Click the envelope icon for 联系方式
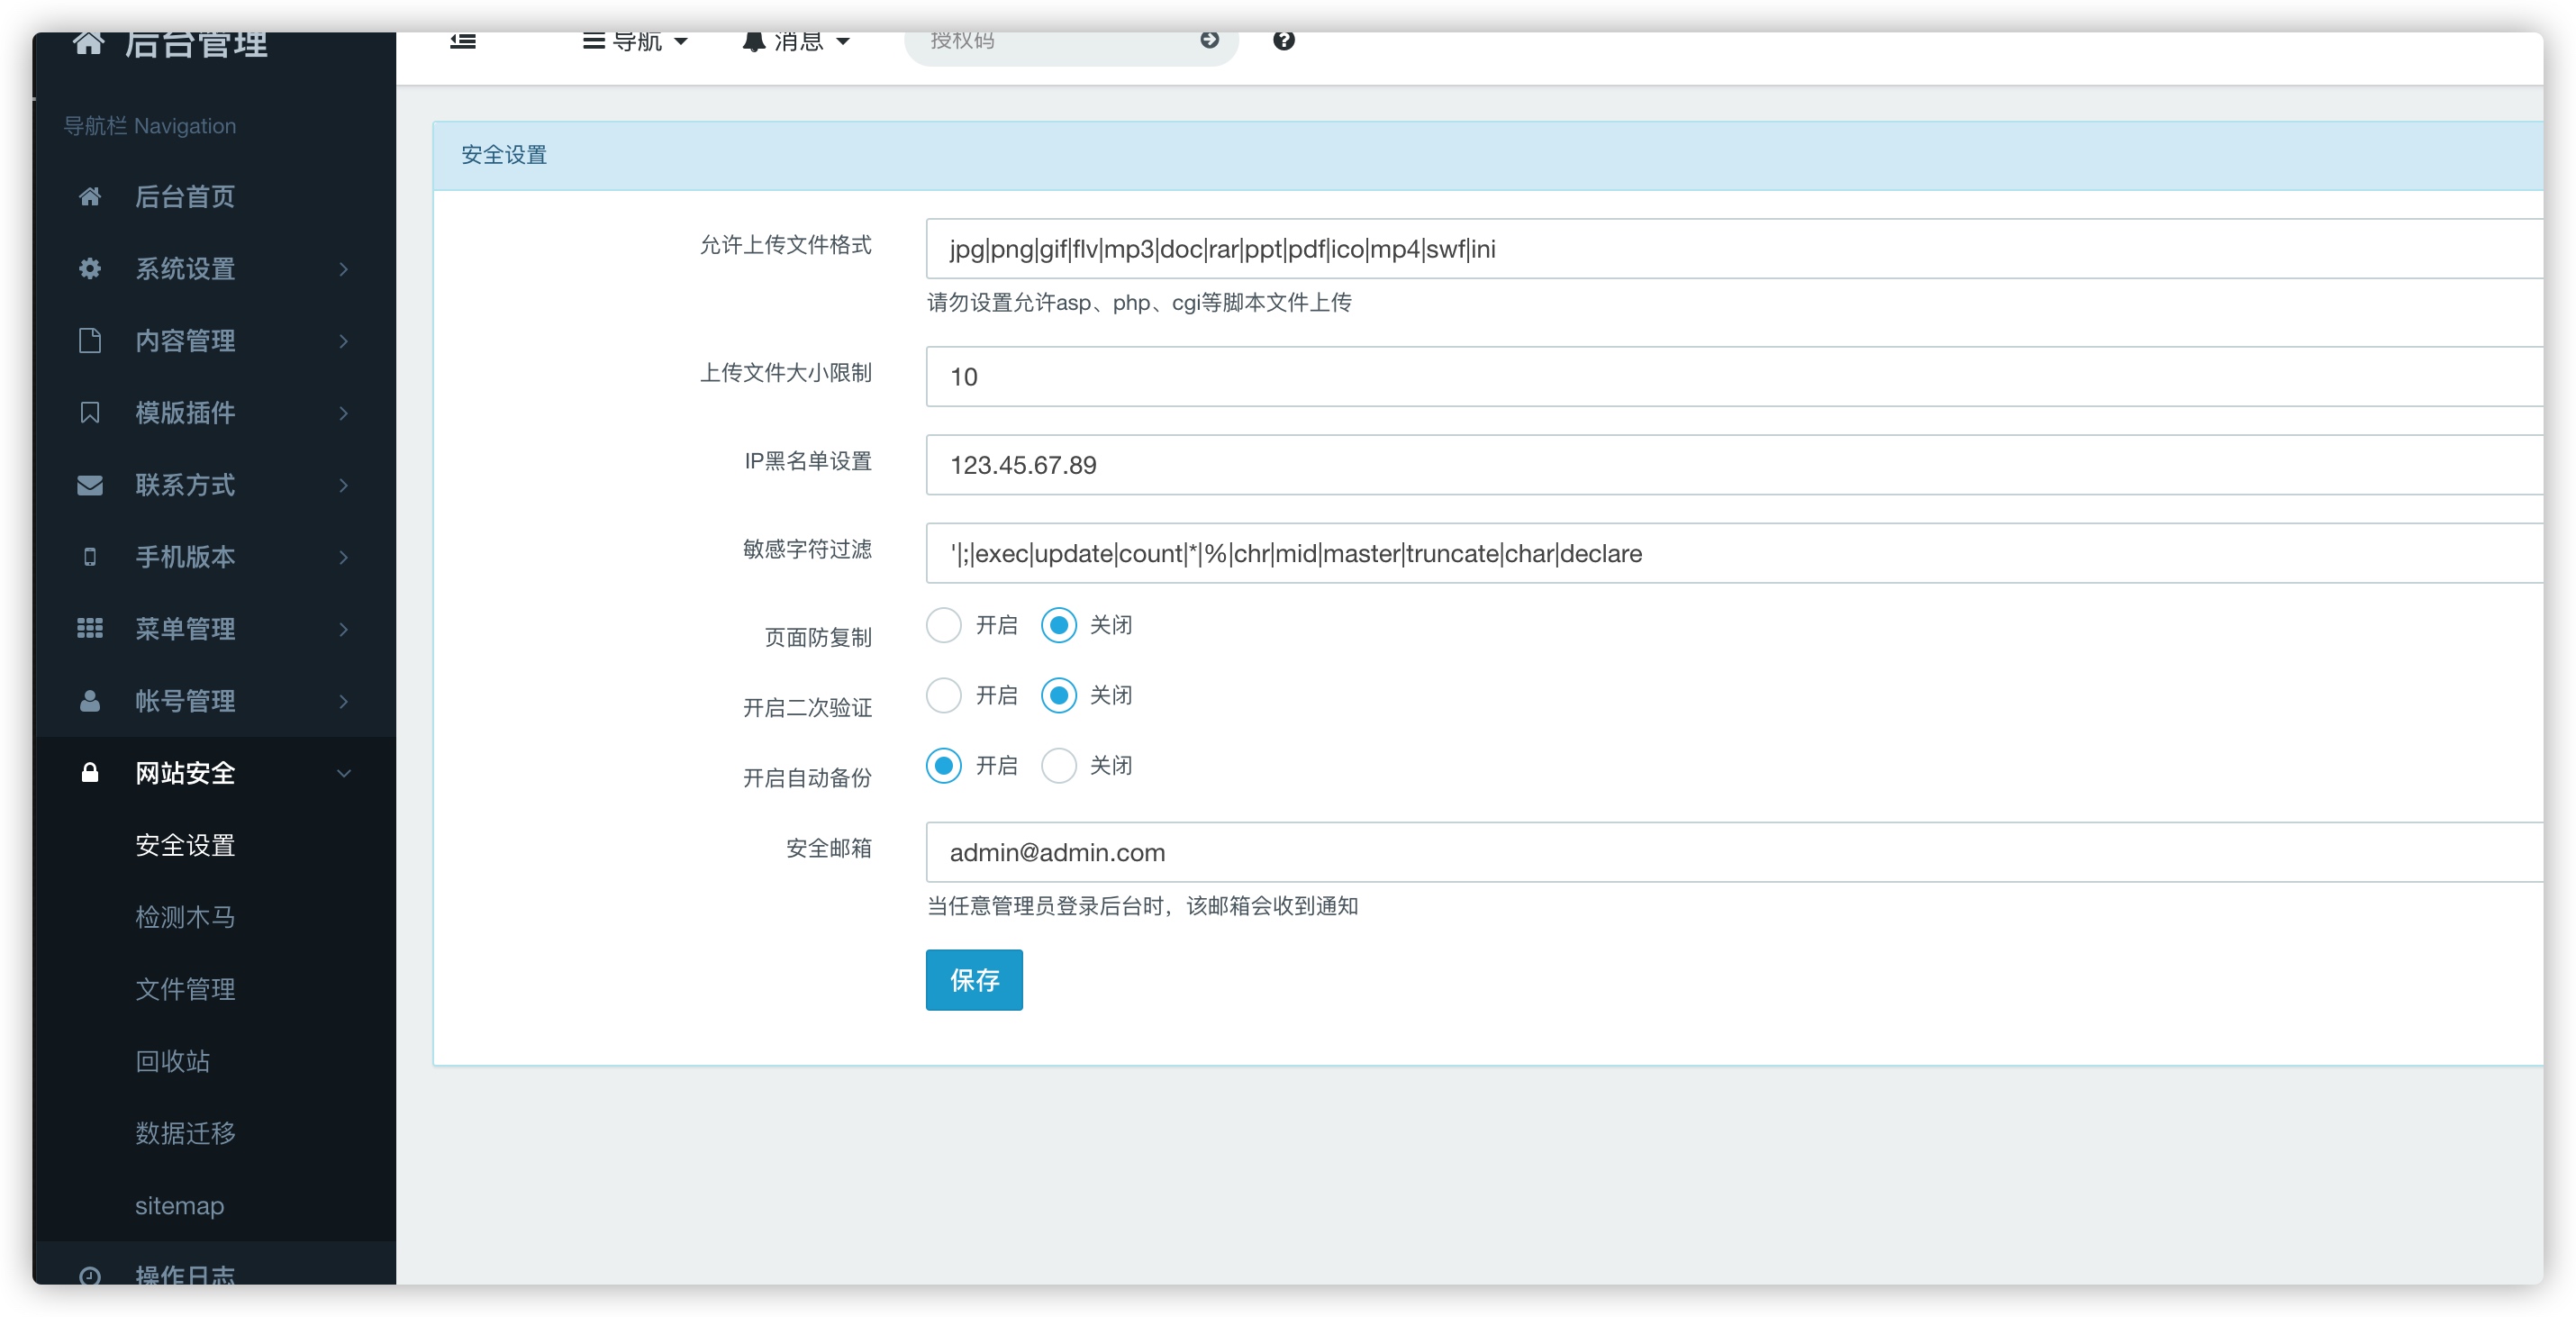This screenshot has height=1317, width=2576. pyautogui.click(x=90, y=485)
